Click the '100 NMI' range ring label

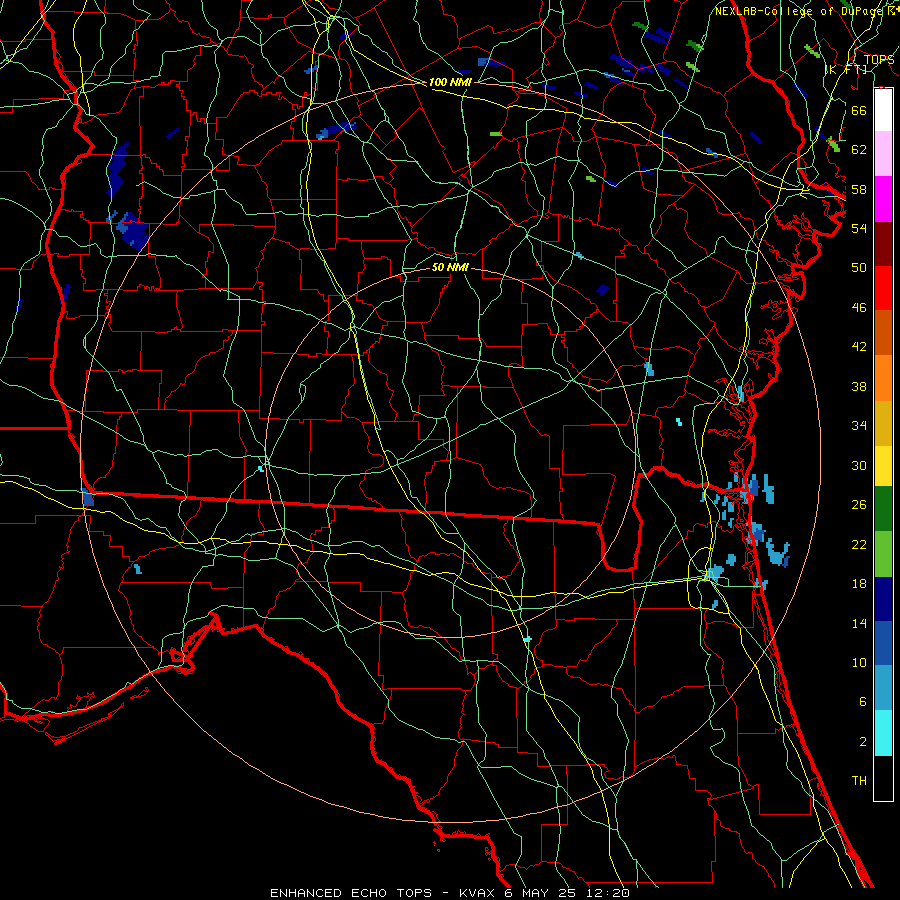450,82
